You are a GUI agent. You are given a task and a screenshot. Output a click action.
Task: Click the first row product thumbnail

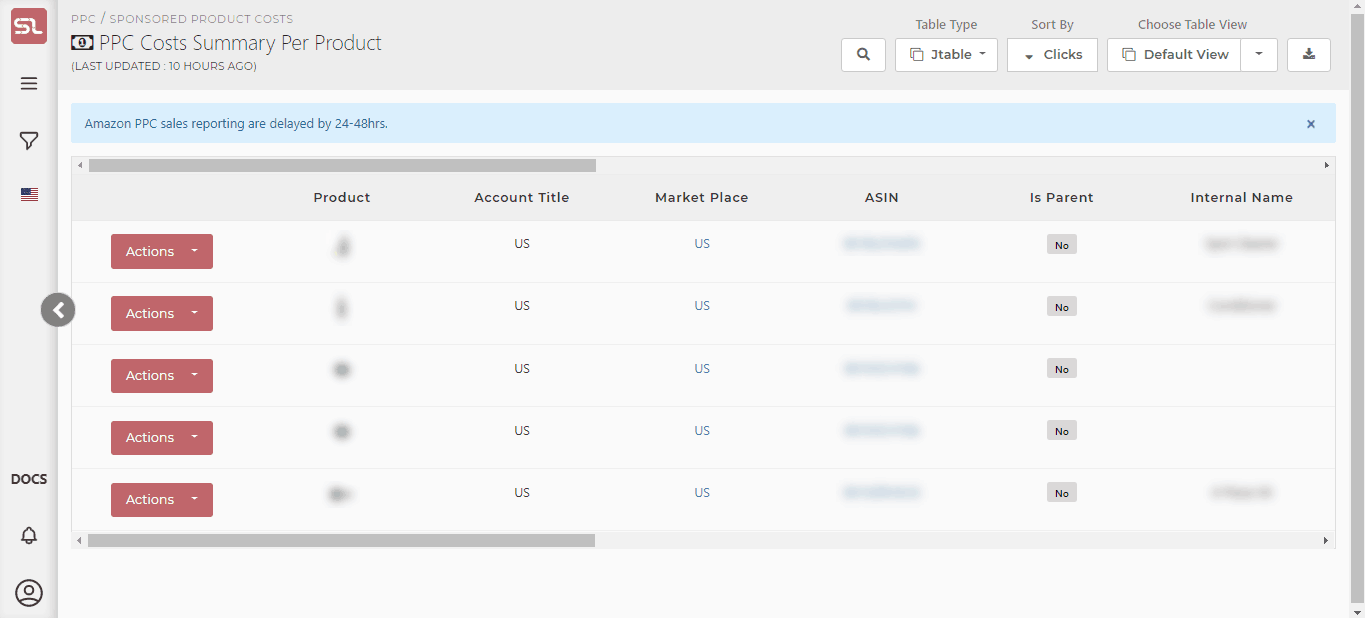click(x=342, y=246)
